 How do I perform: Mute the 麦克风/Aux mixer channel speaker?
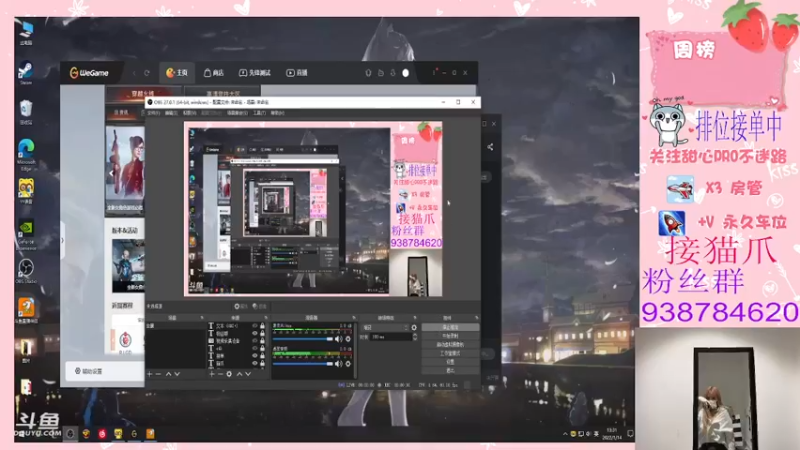click(338, 339)
